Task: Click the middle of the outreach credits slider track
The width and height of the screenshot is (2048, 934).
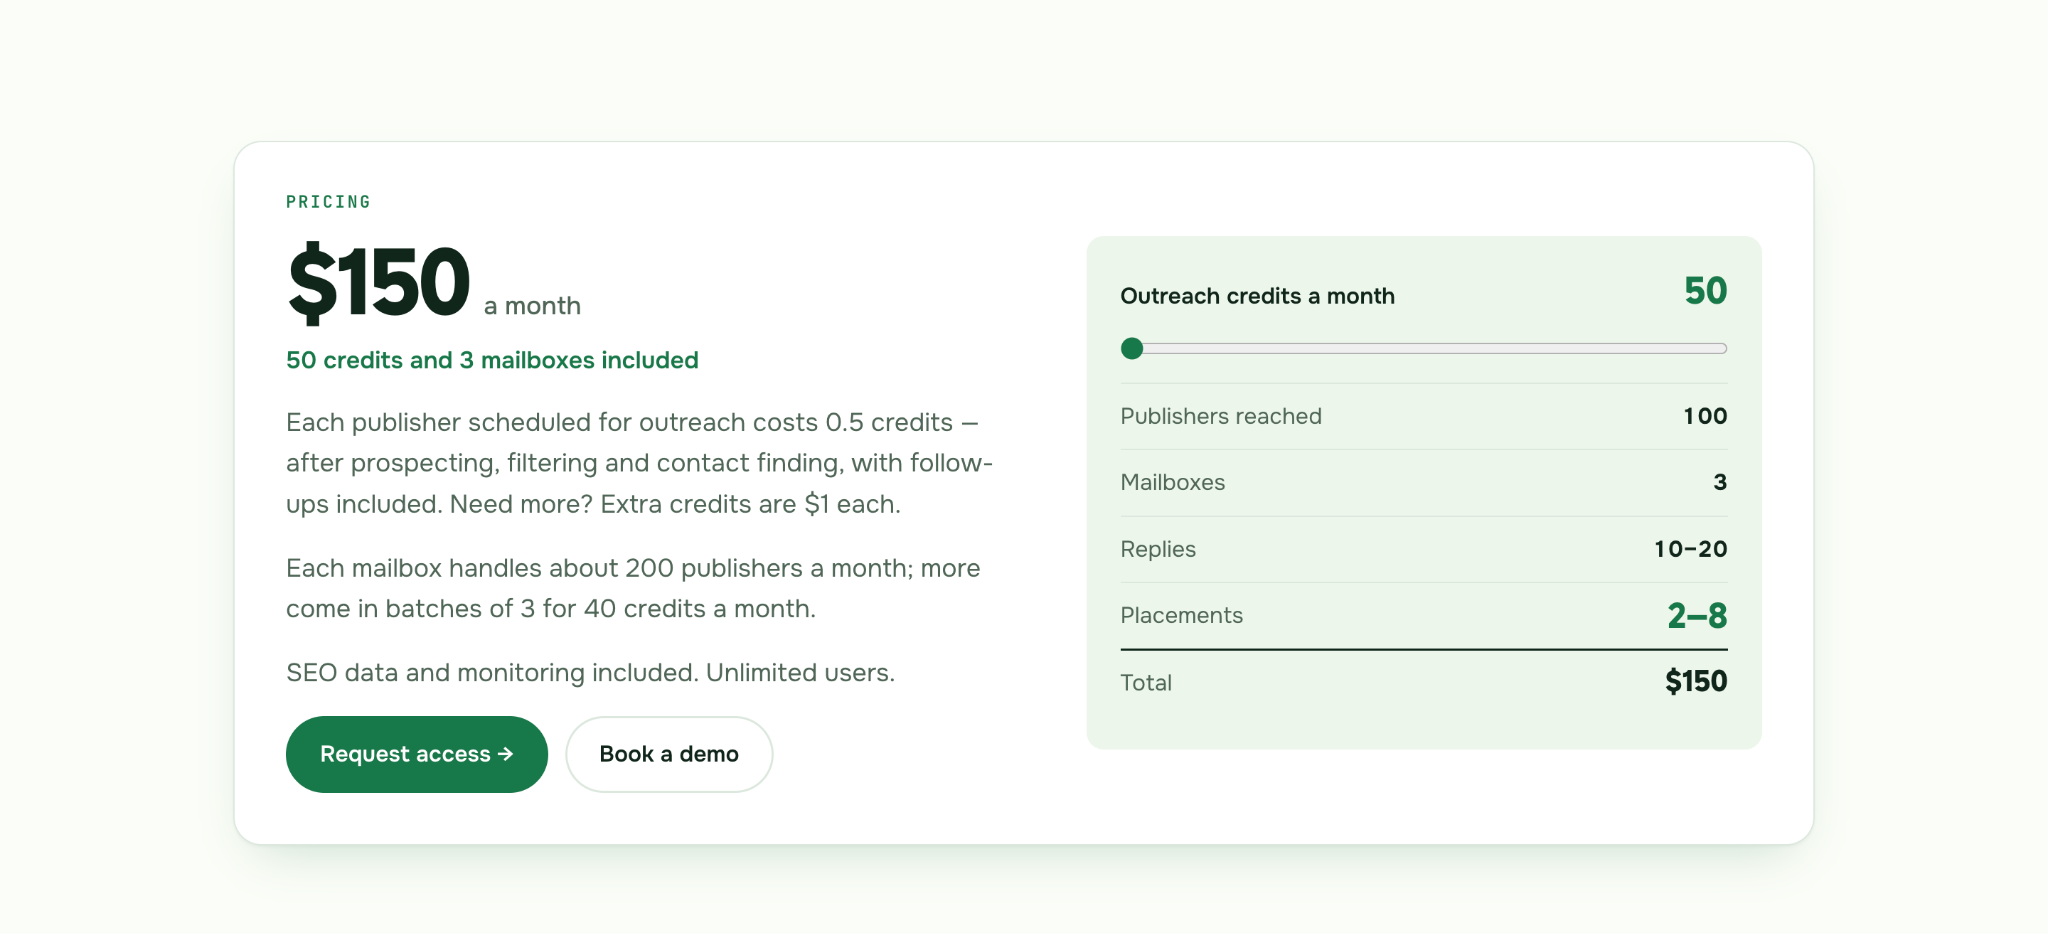Action: [x=1424, y=348]
